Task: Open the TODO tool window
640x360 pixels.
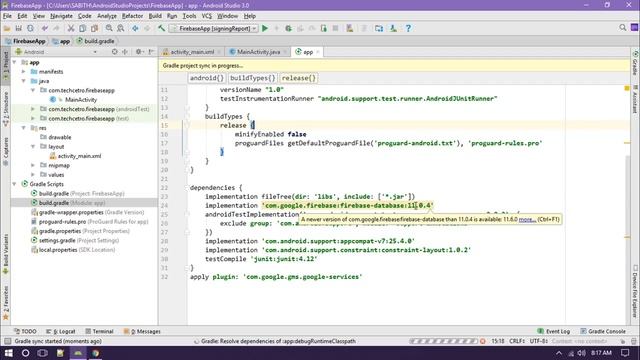Action: click(x=25, y=331)
